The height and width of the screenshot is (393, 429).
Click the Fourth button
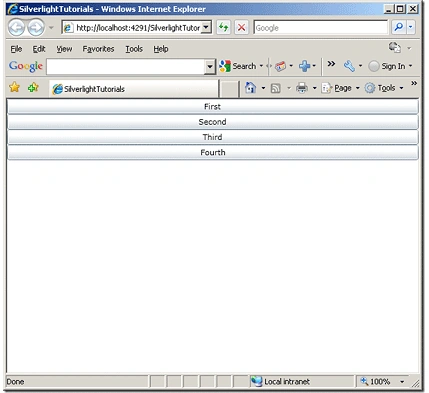213,152
